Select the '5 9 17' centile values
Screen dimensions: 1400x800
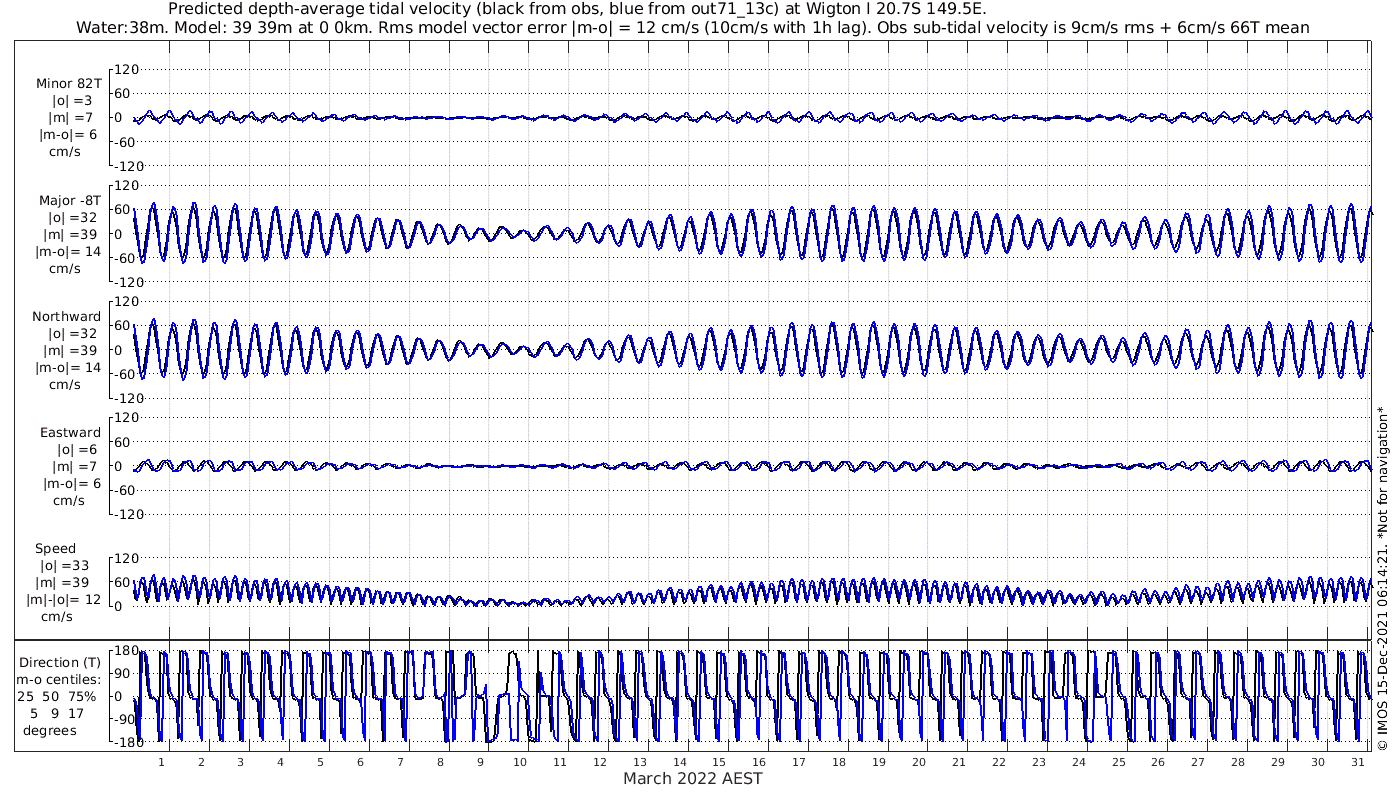coord(57,713)
